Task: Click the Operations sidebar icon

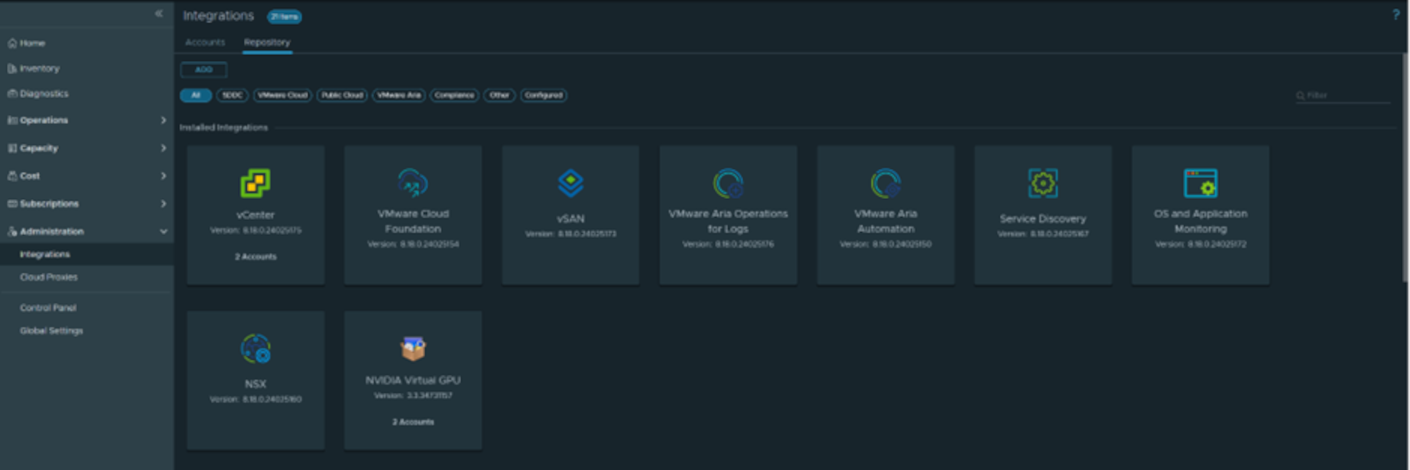Action: point(12,120)
